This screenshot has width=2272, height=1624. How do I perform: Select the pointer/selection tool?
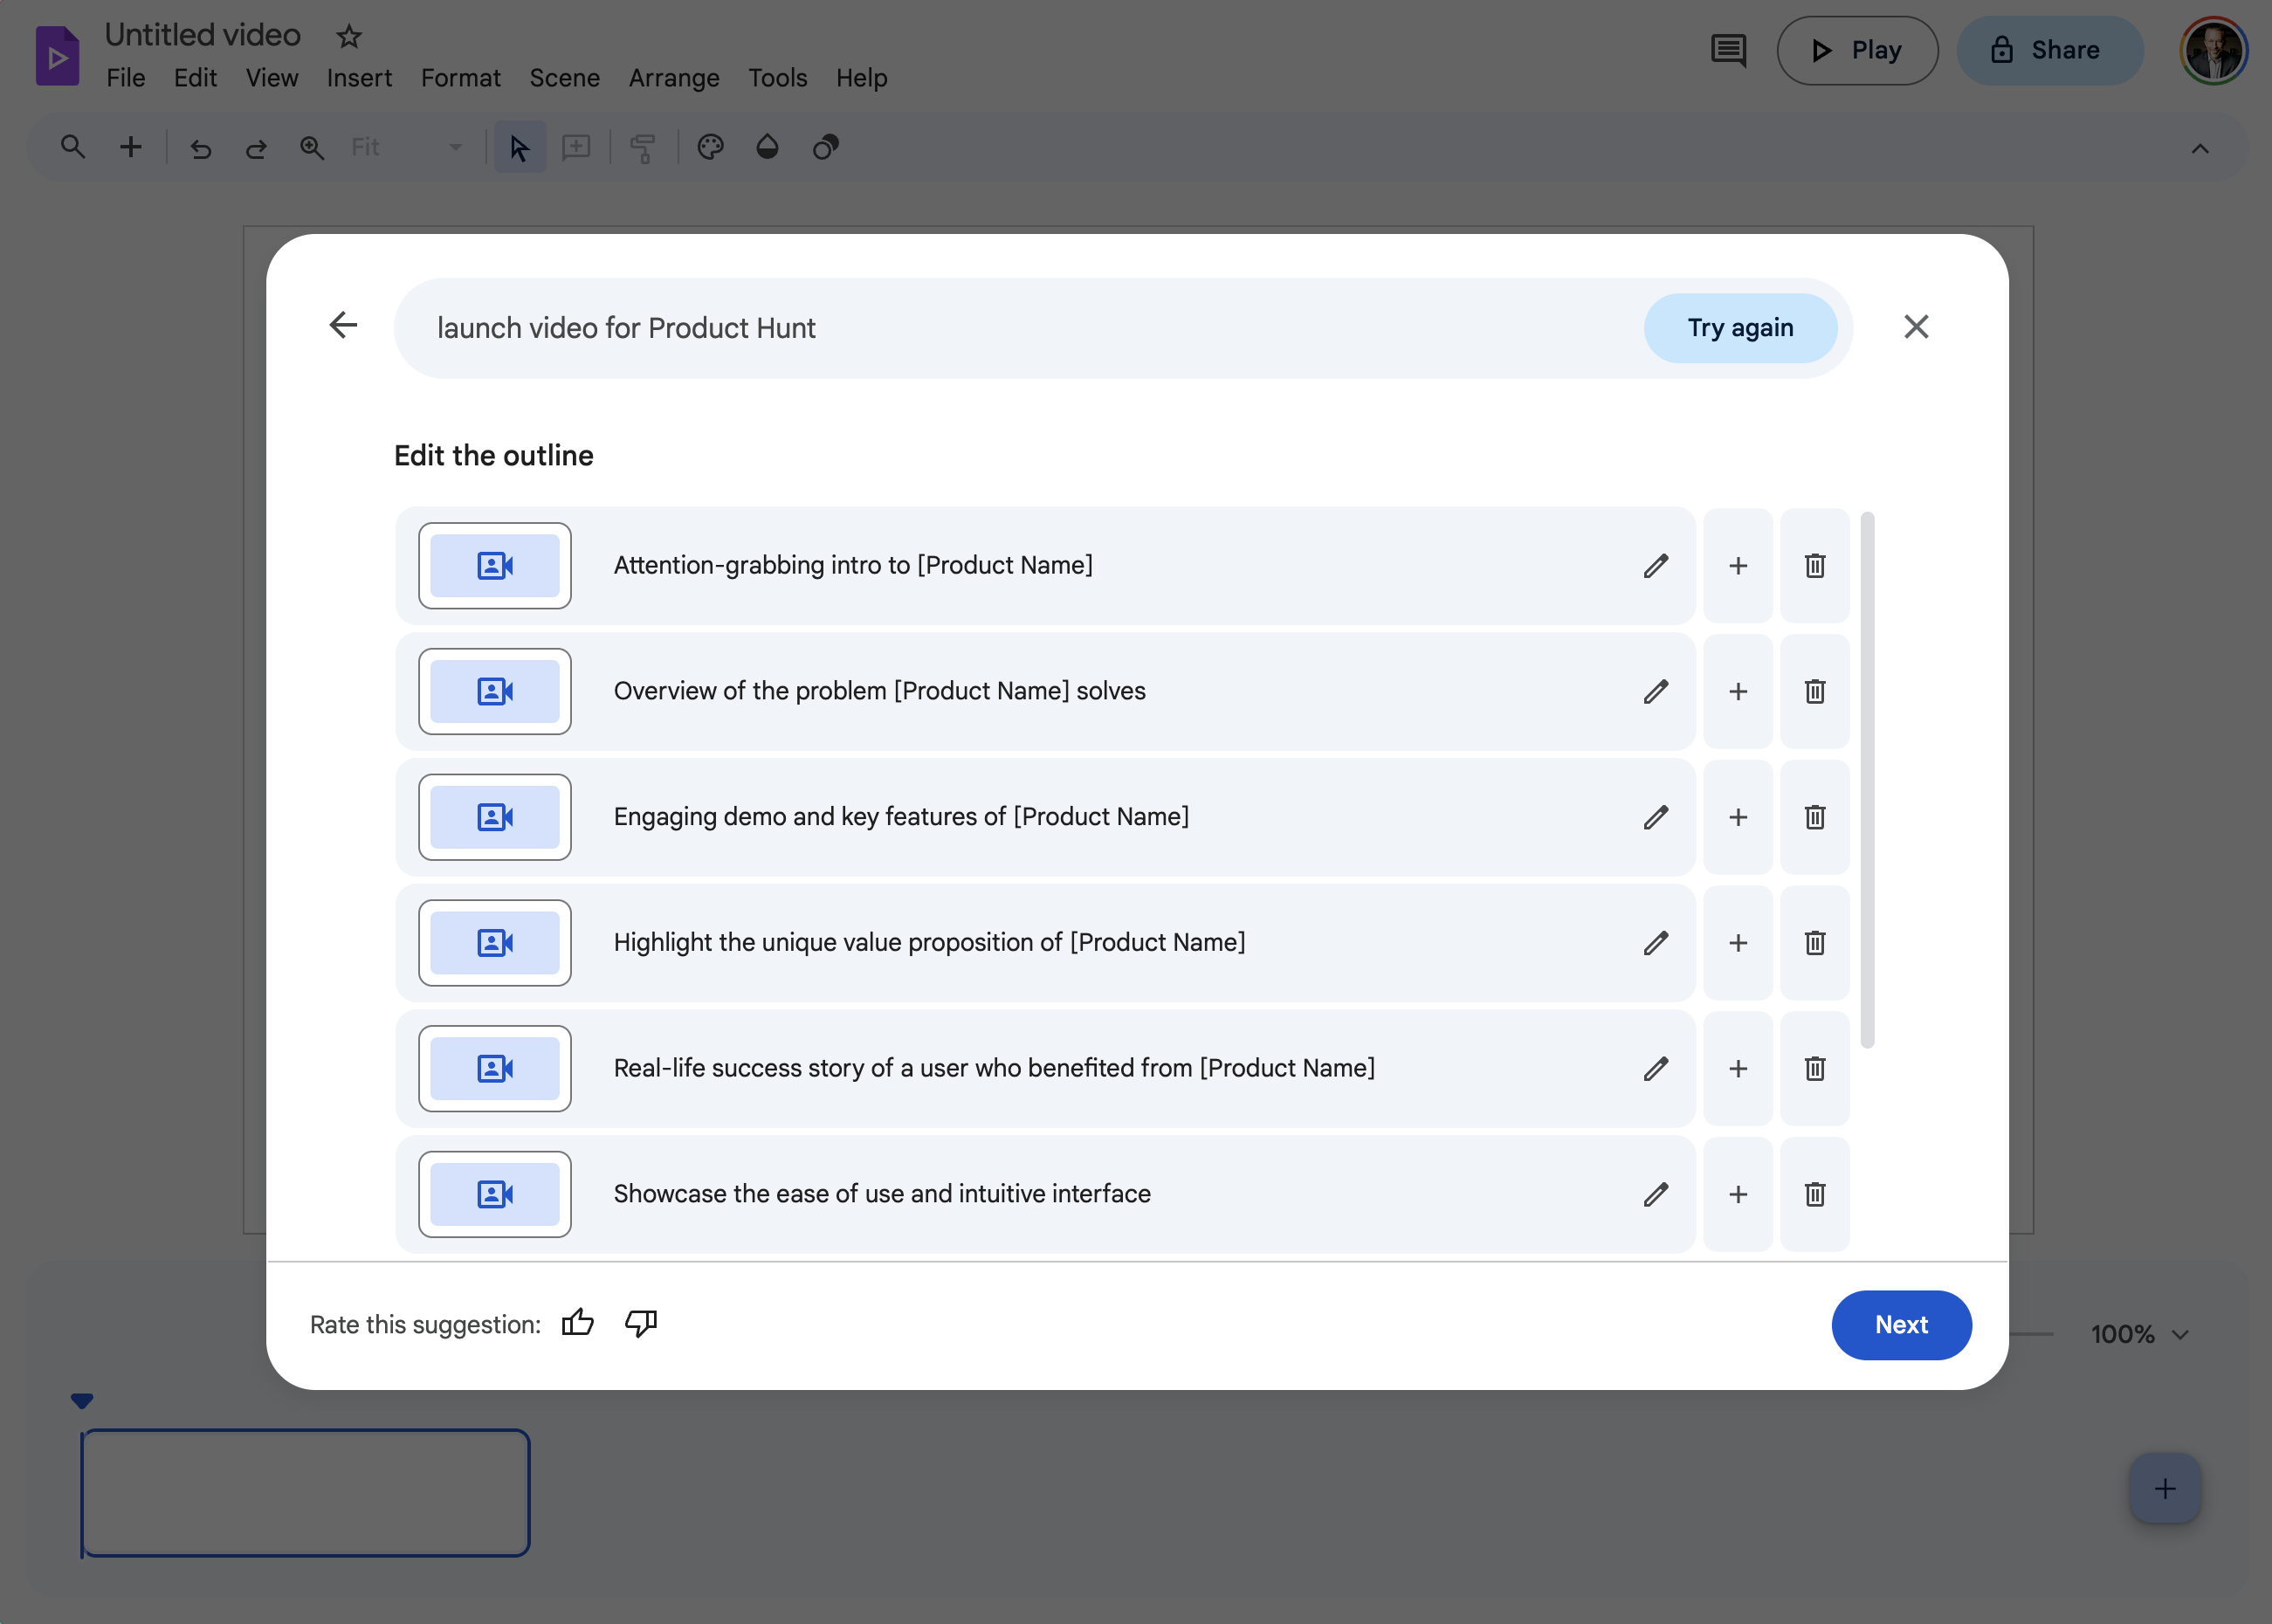tap(520, 148)
